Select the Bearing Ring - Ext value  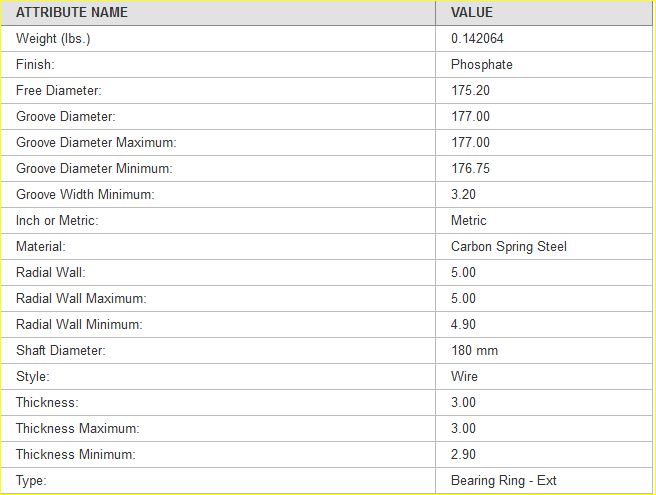click(x=504, y=481)
